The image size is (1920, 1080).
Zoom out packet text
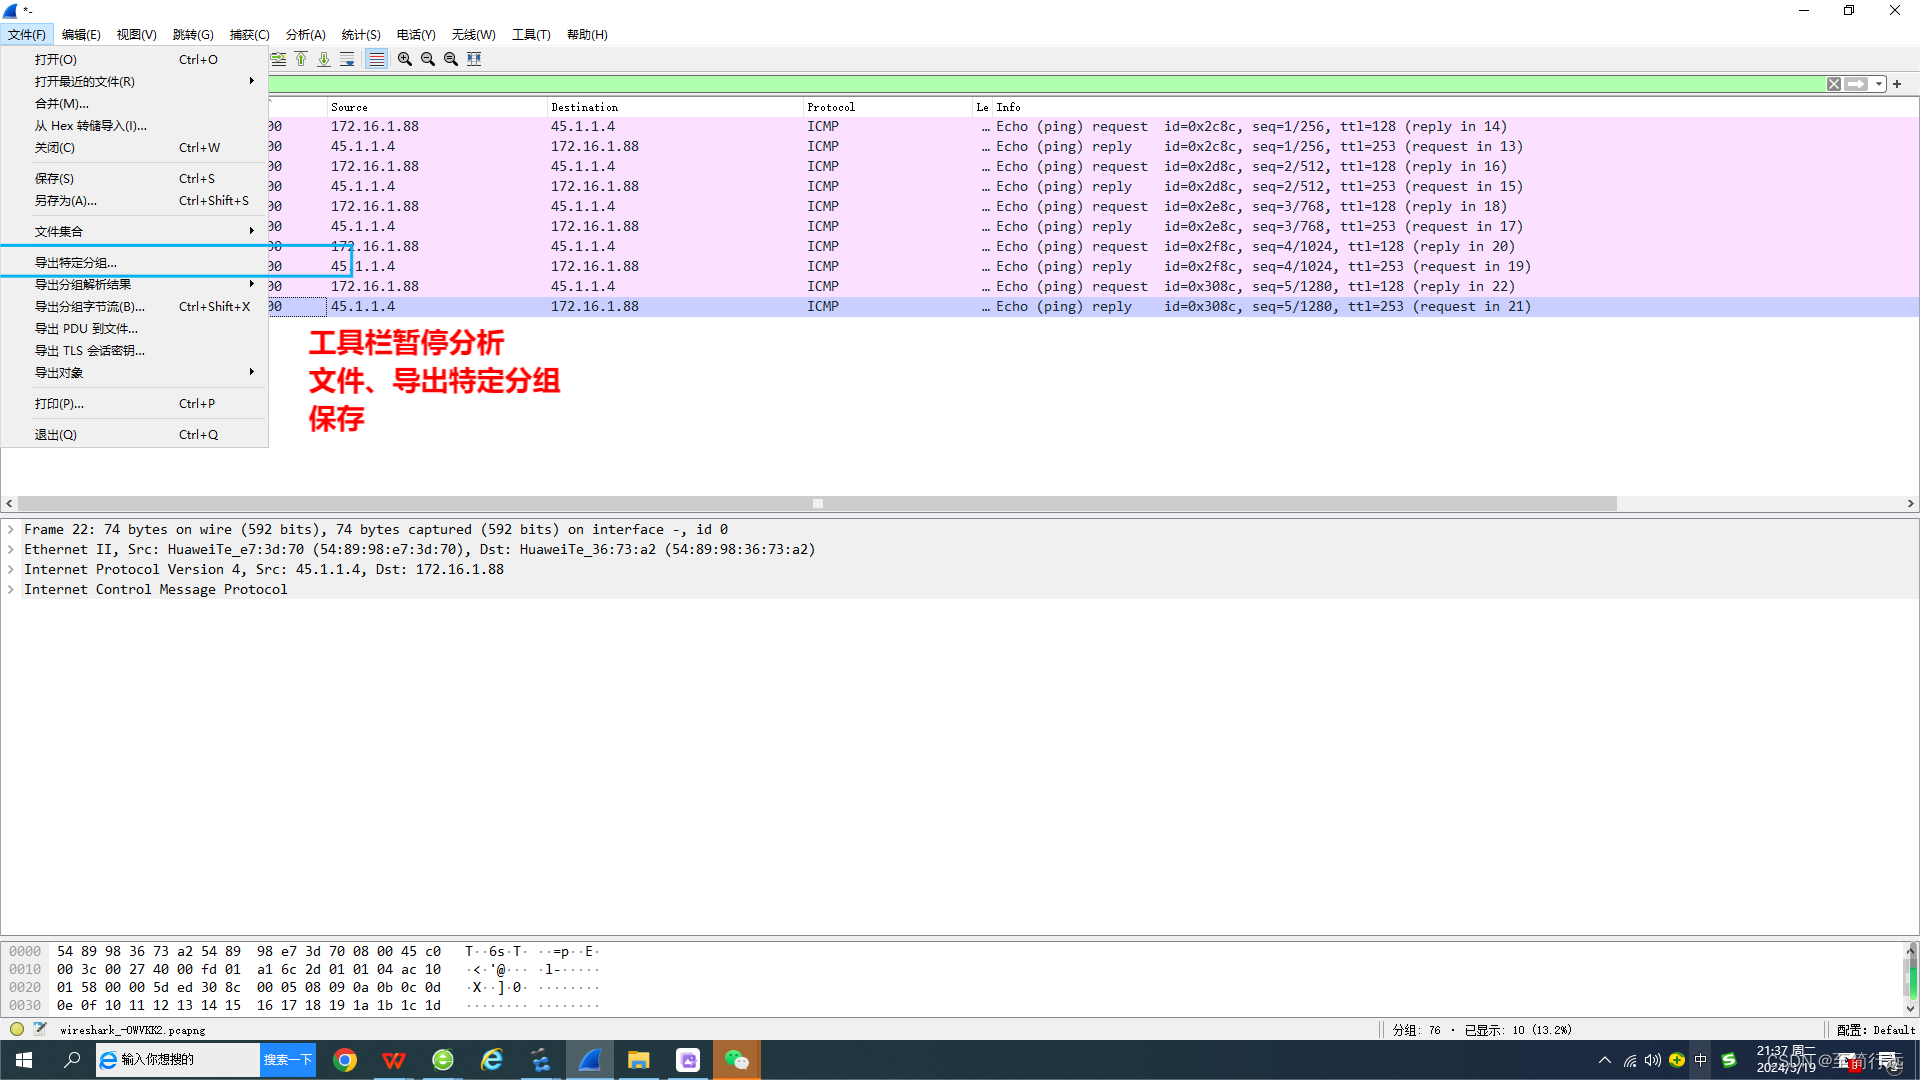(428, 59)
